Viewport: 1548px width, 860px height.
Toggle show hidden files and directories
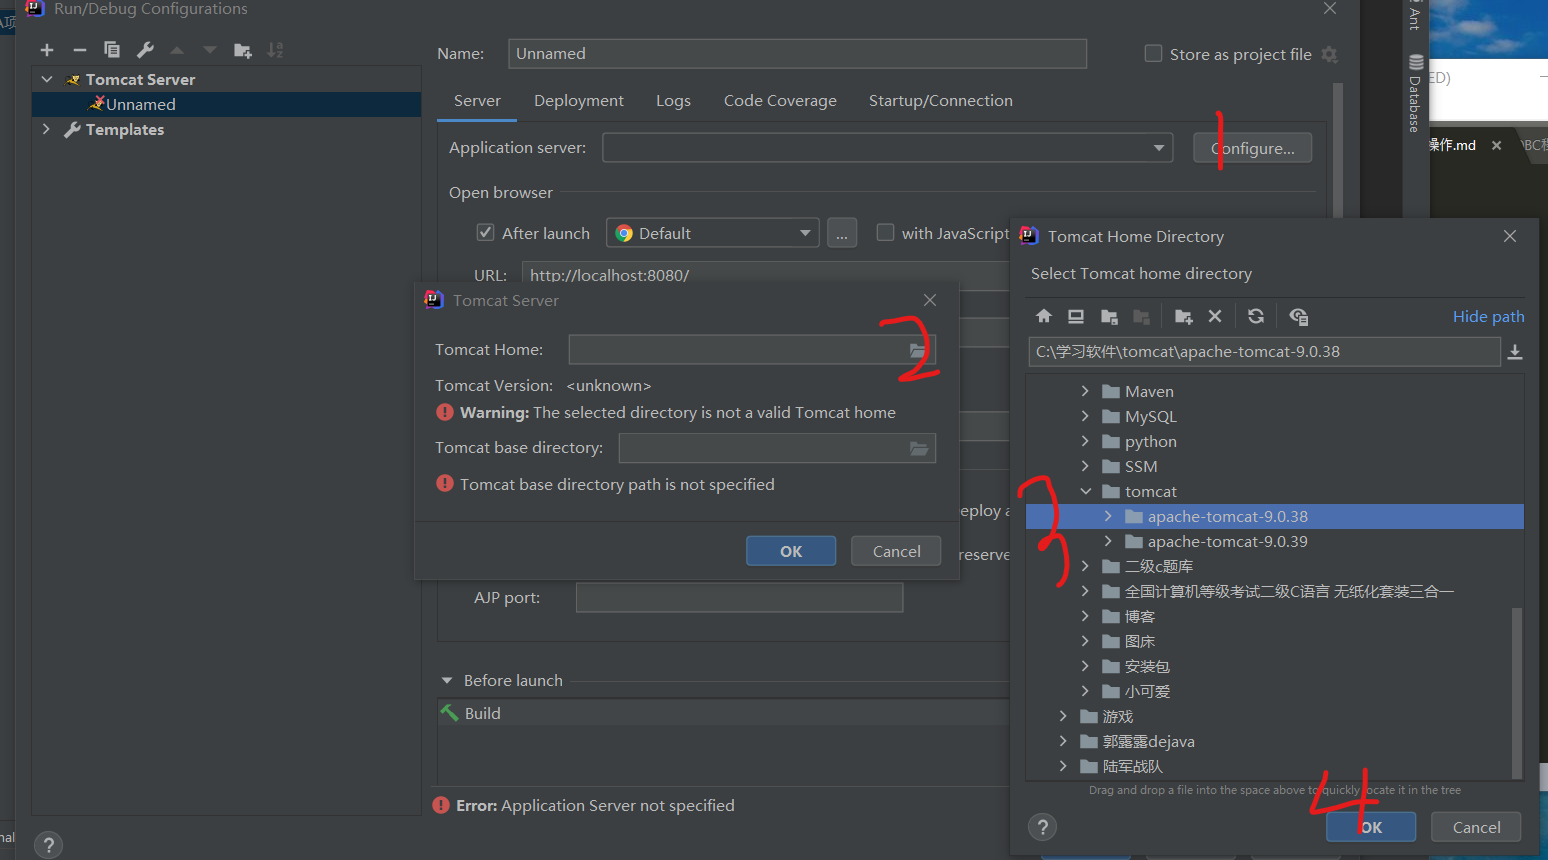click(x=1298, y=316)
